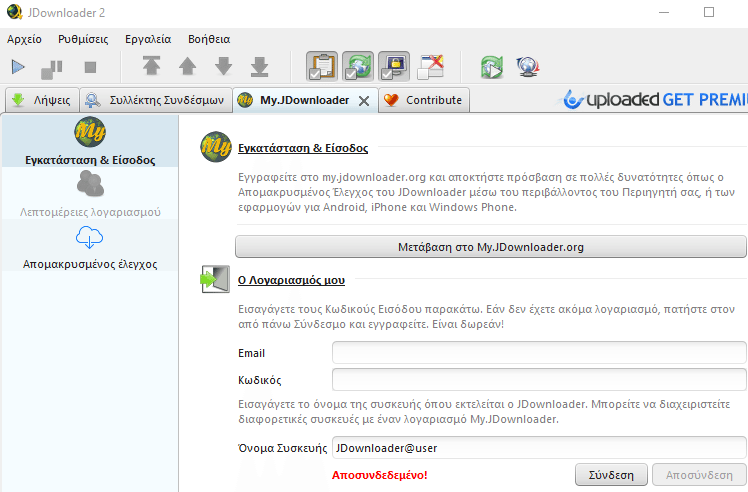Close the My.JDownloader tab

pos(364,101)
